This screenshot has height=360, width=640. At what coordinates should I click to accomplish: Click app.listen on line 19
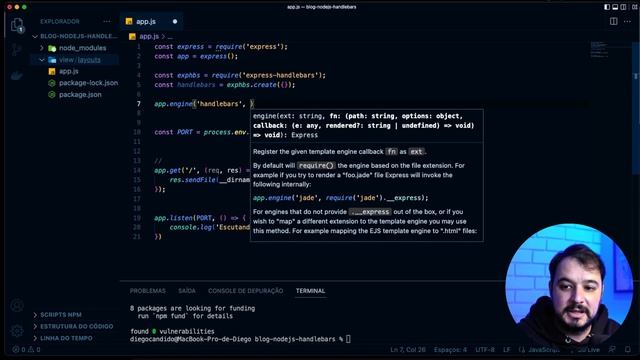pyautogui.click(x=173, y=218)
